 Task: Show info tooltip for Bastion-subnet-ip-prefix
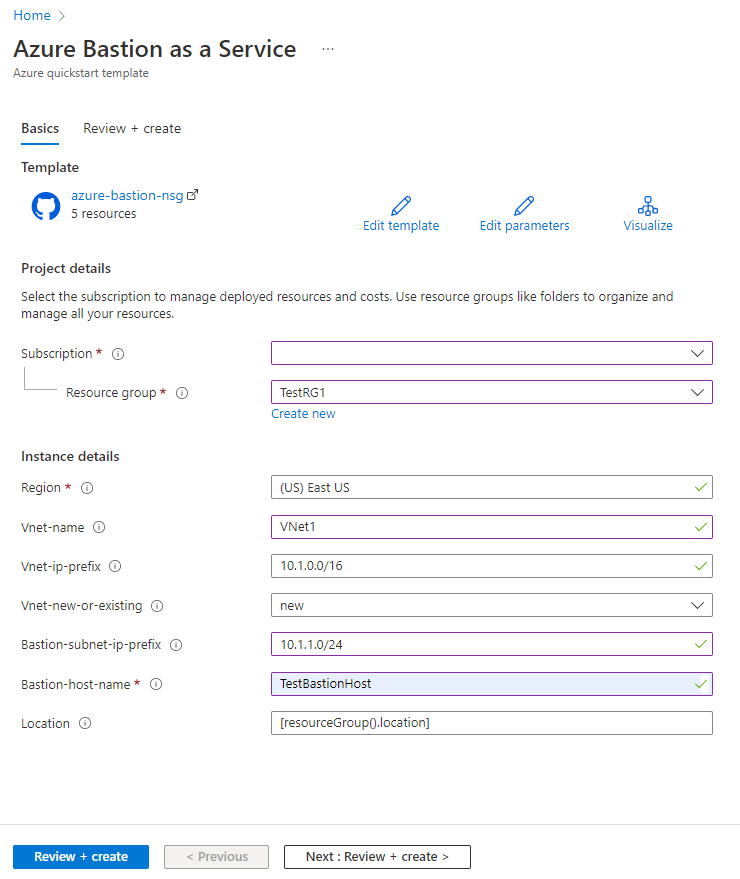[176, 645]
